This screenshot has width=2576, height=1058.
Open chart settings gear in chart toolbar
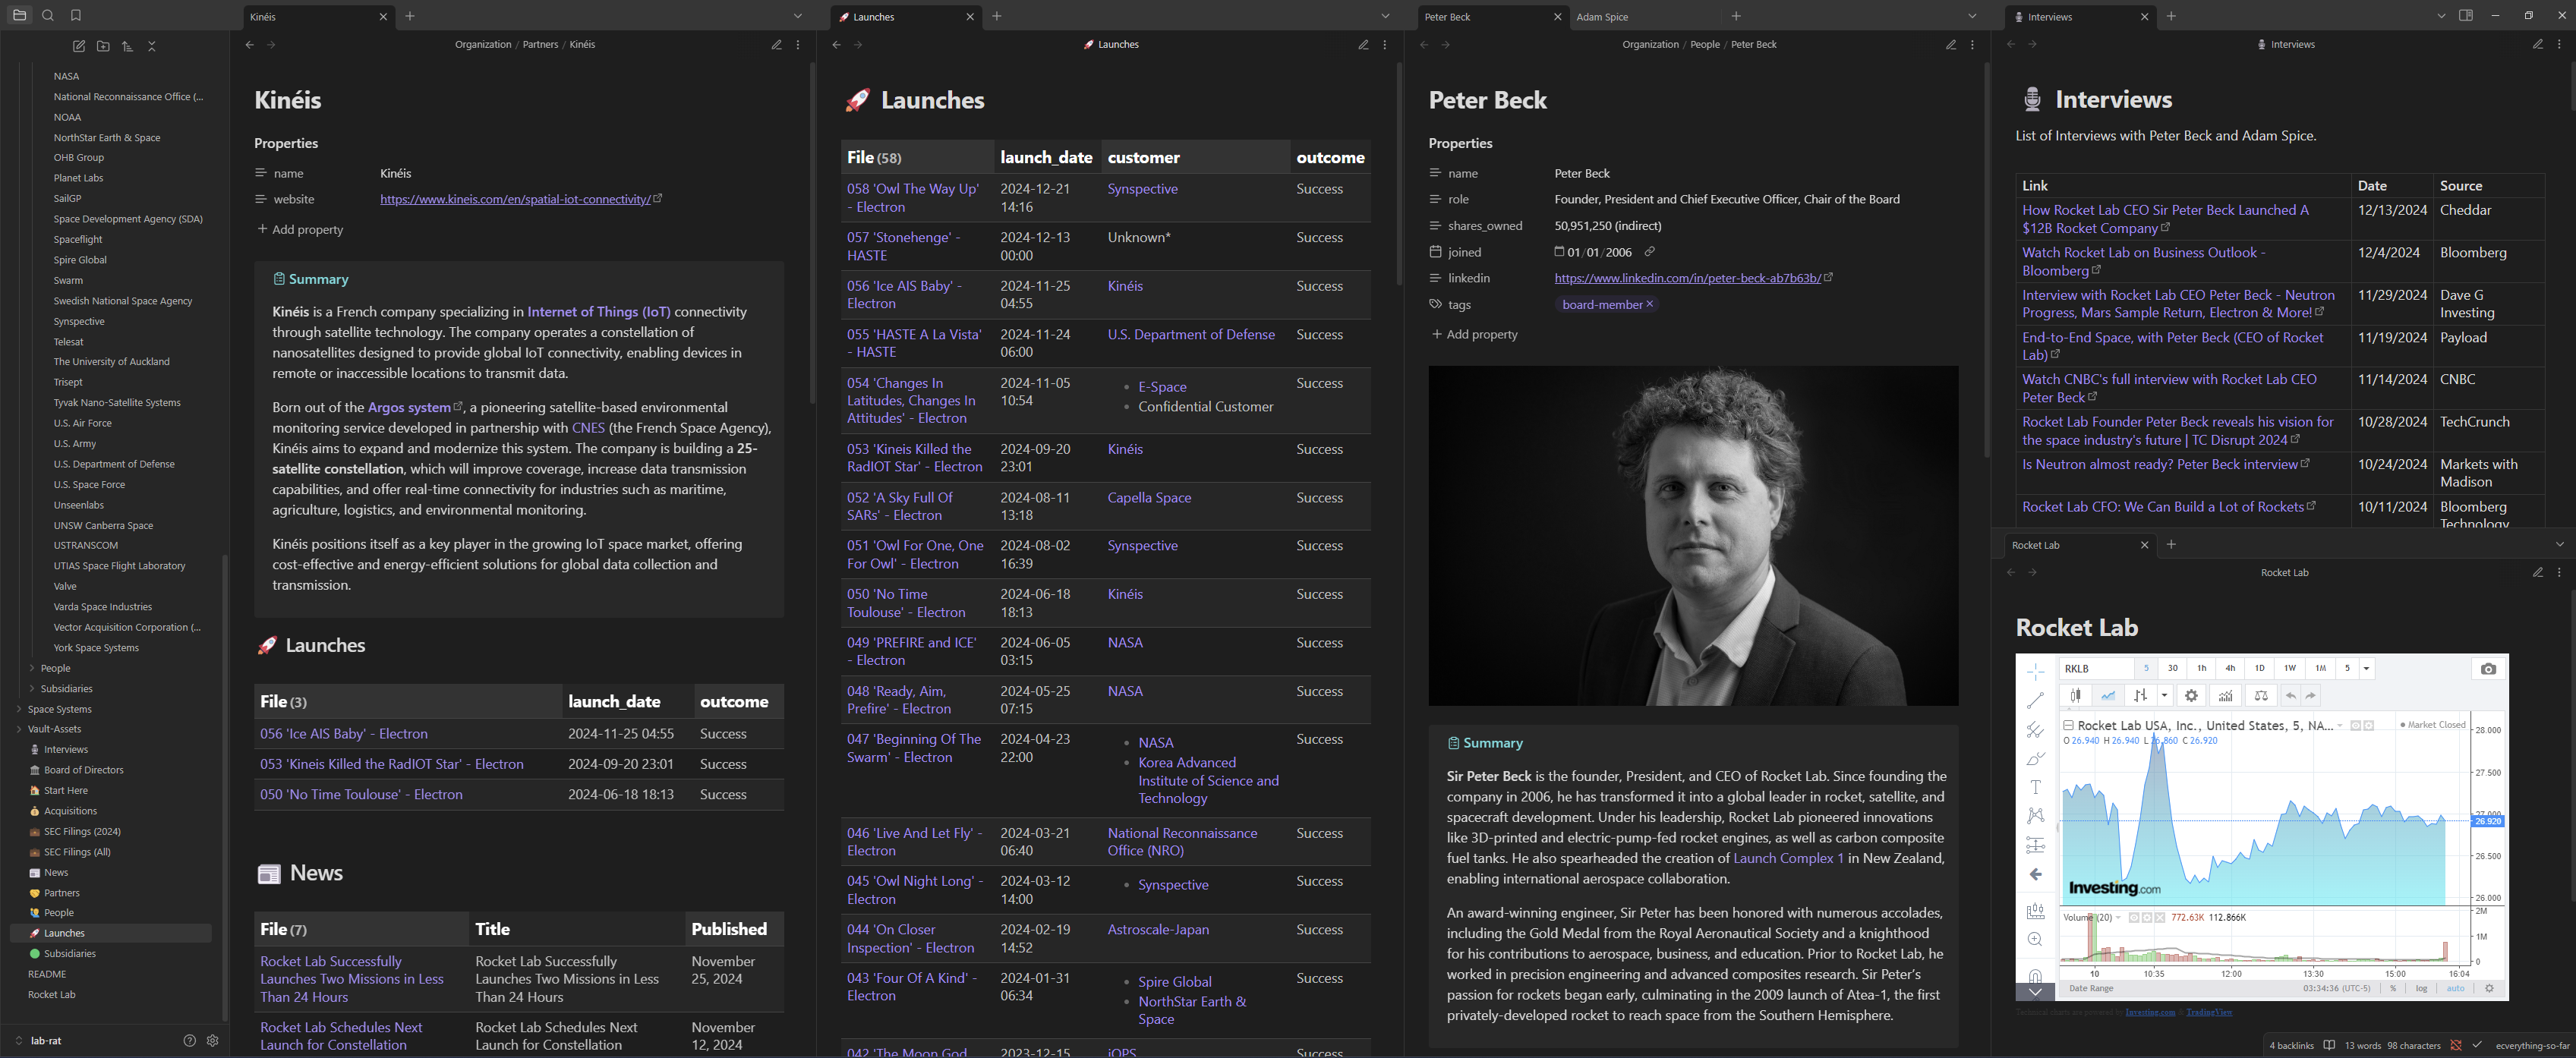(2191, 696)
